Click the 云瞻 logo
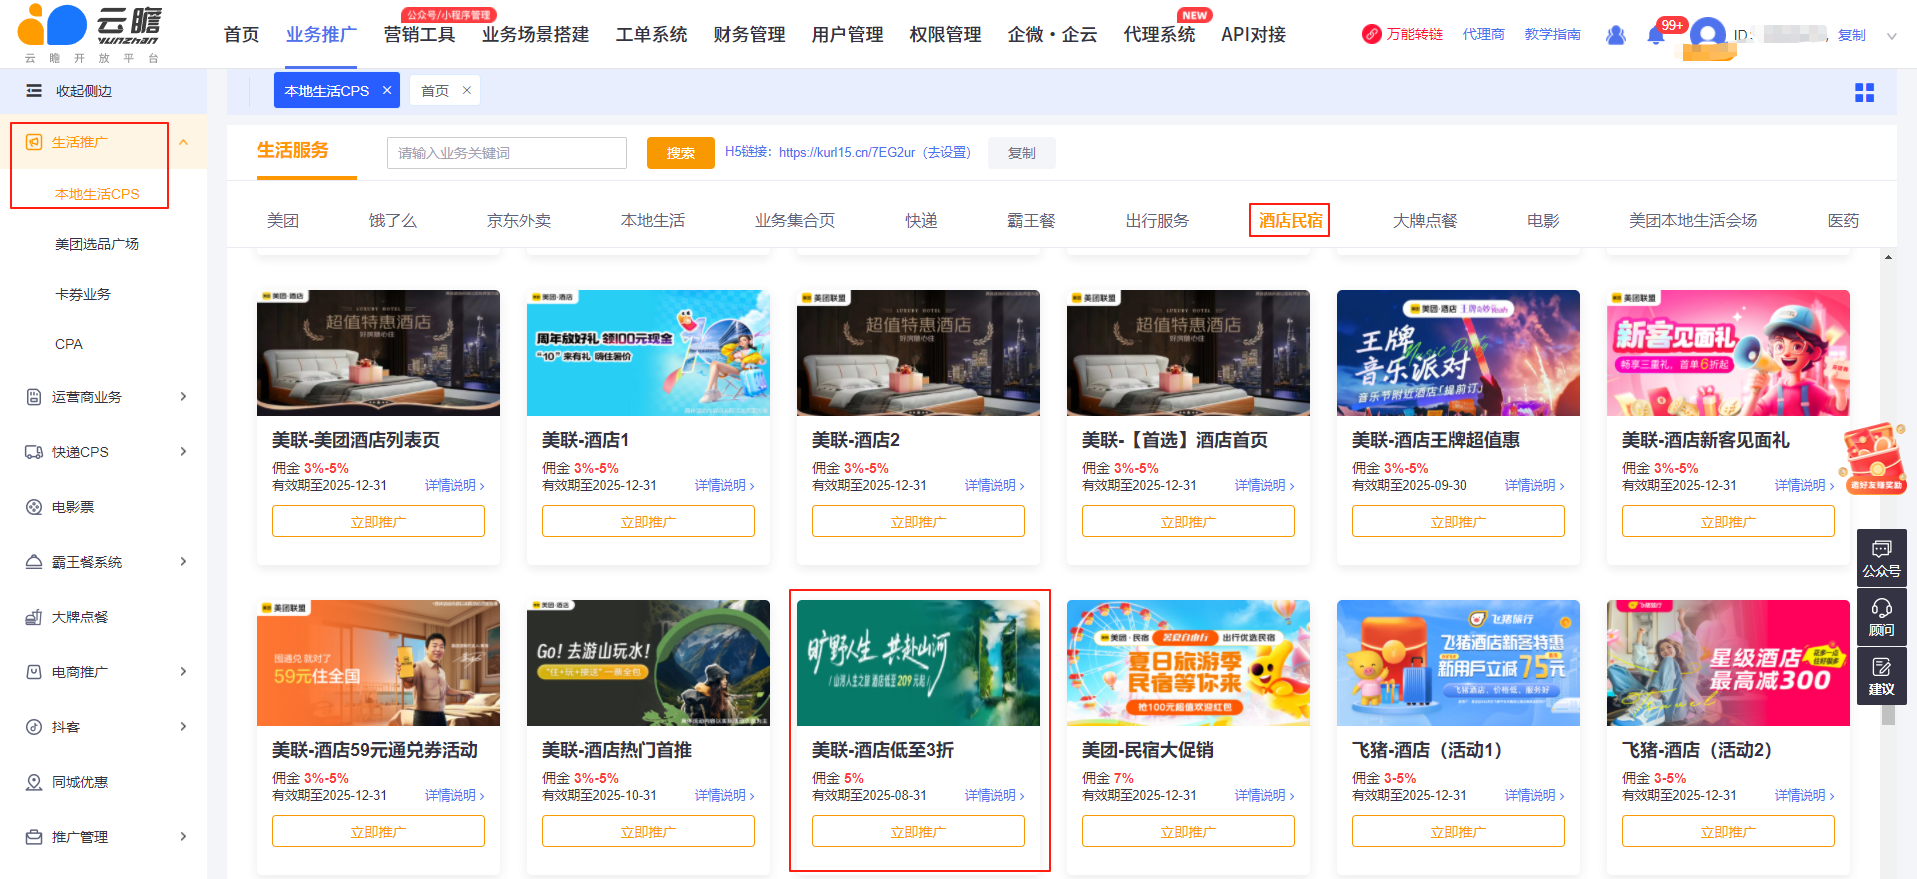The height and width of the screenshot is (879, 1917). 90,34
